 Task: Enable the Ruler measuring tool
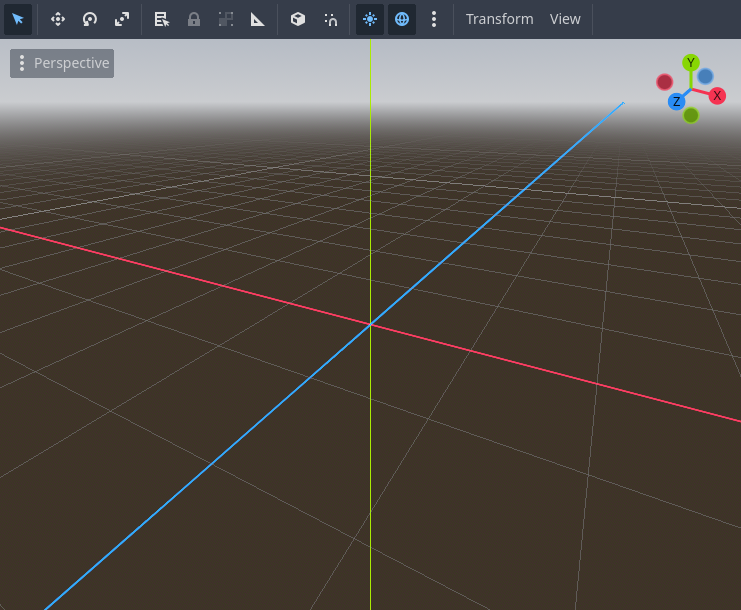click(258, 19)
